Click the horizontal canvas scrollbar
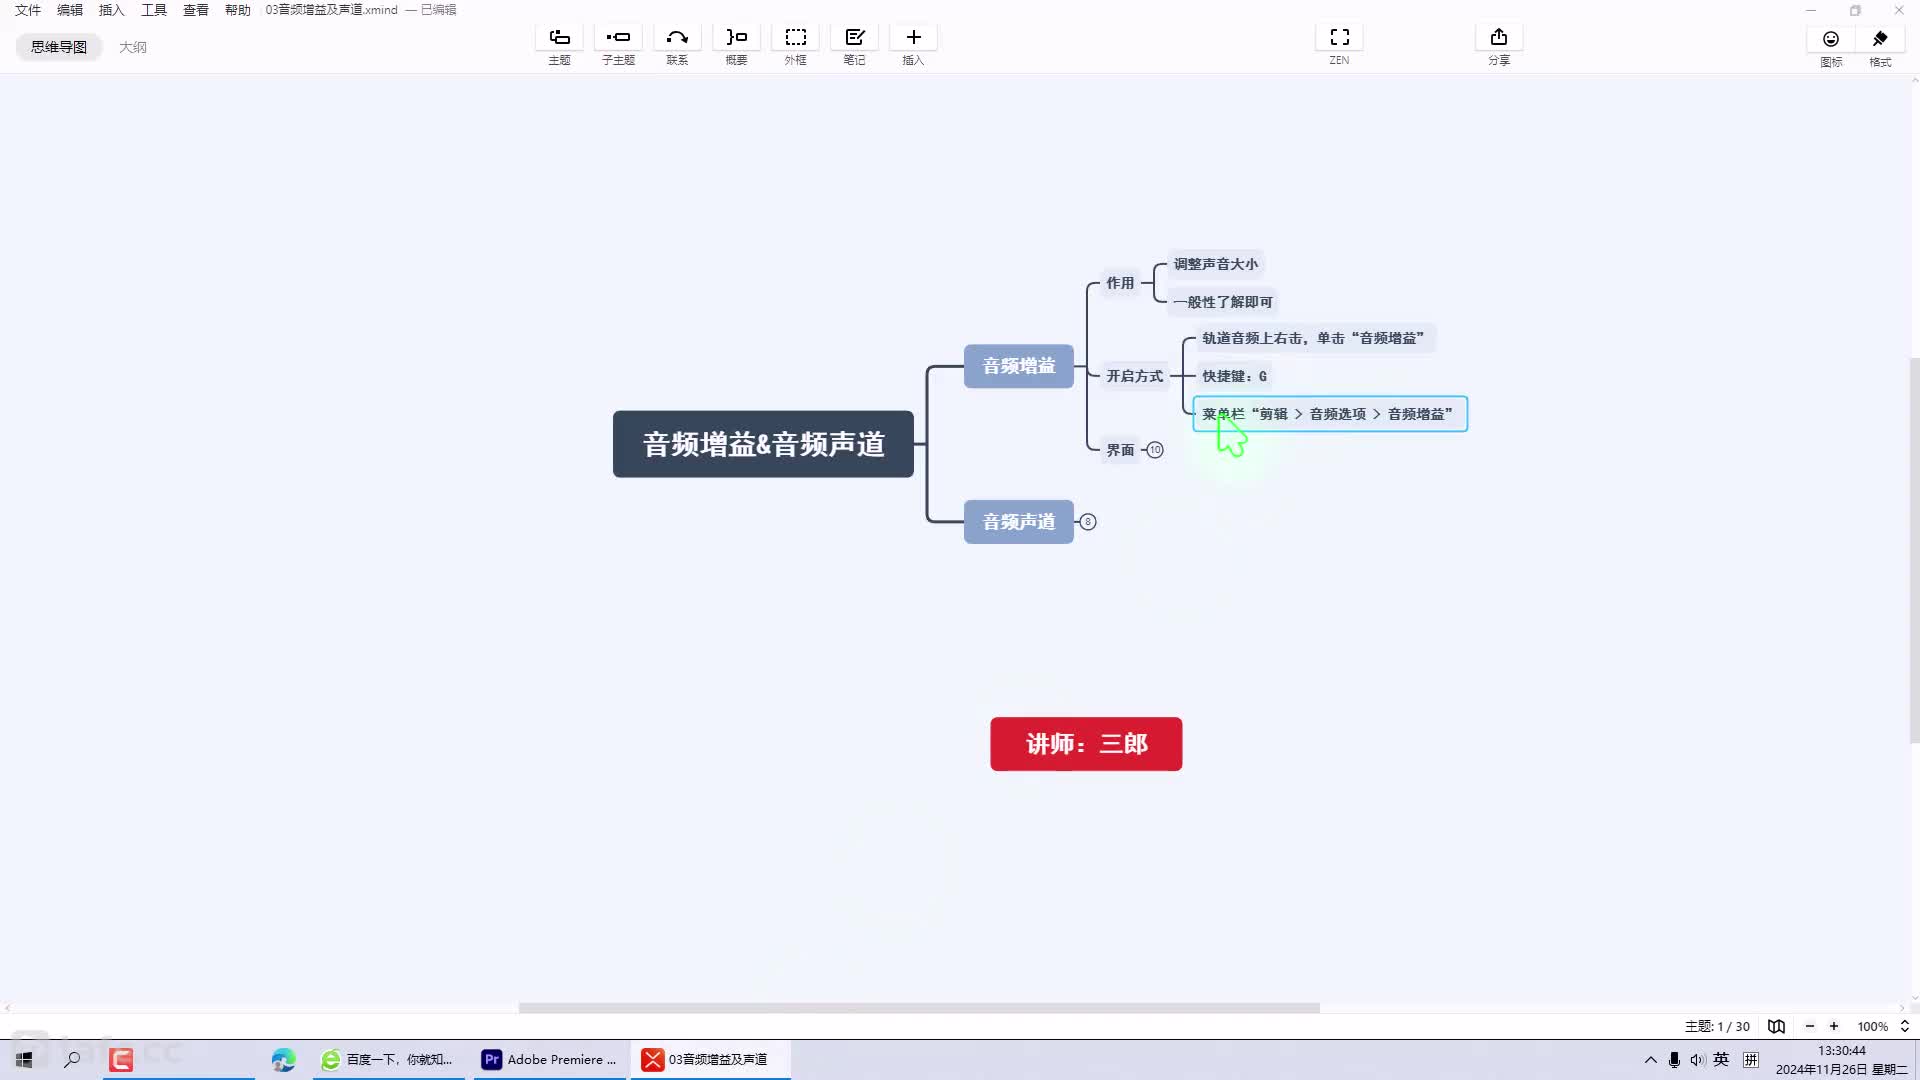This screenshot has height=1080, width=1920. [919, 1008]
